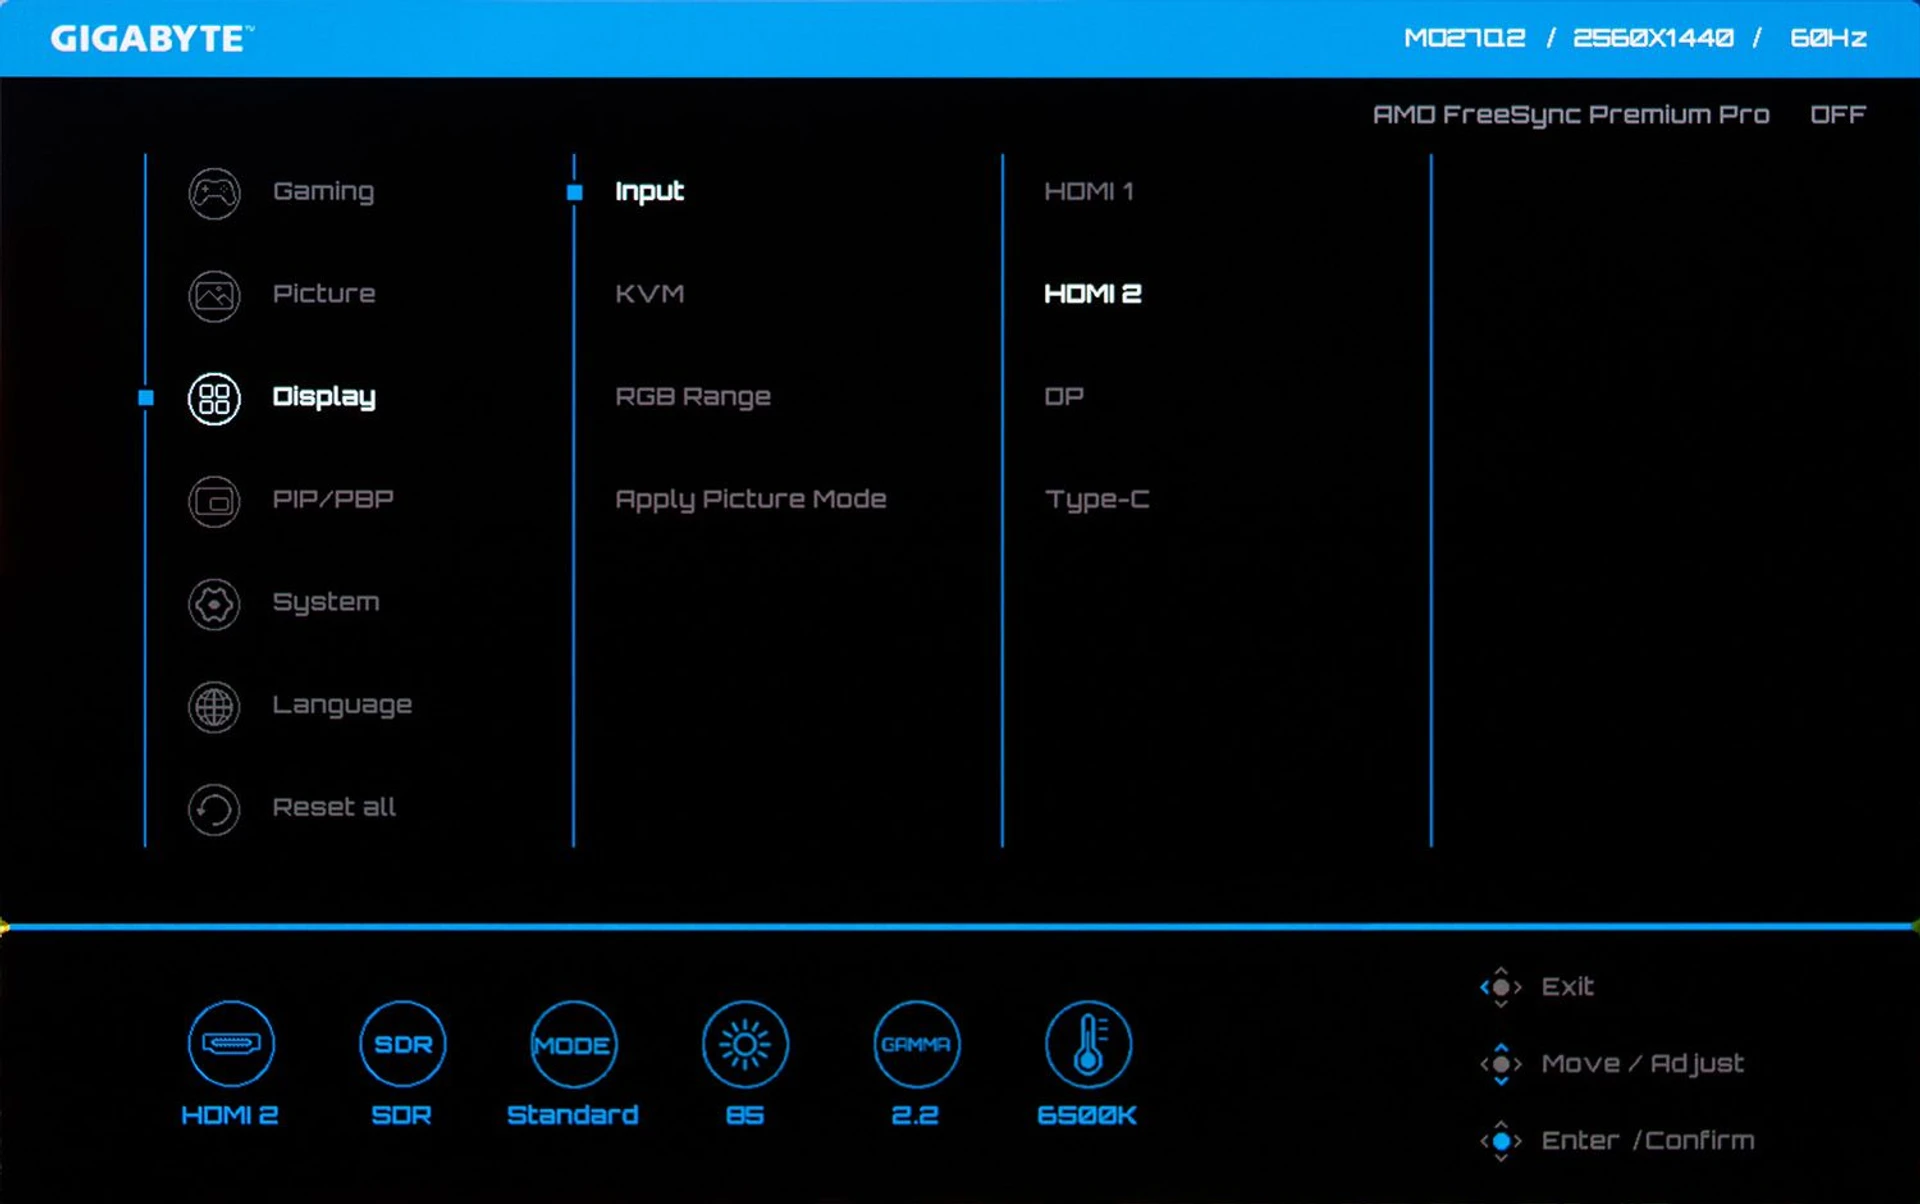Select the Display menu entry
1920x1204 pixels.
click(x=324, y=397)
